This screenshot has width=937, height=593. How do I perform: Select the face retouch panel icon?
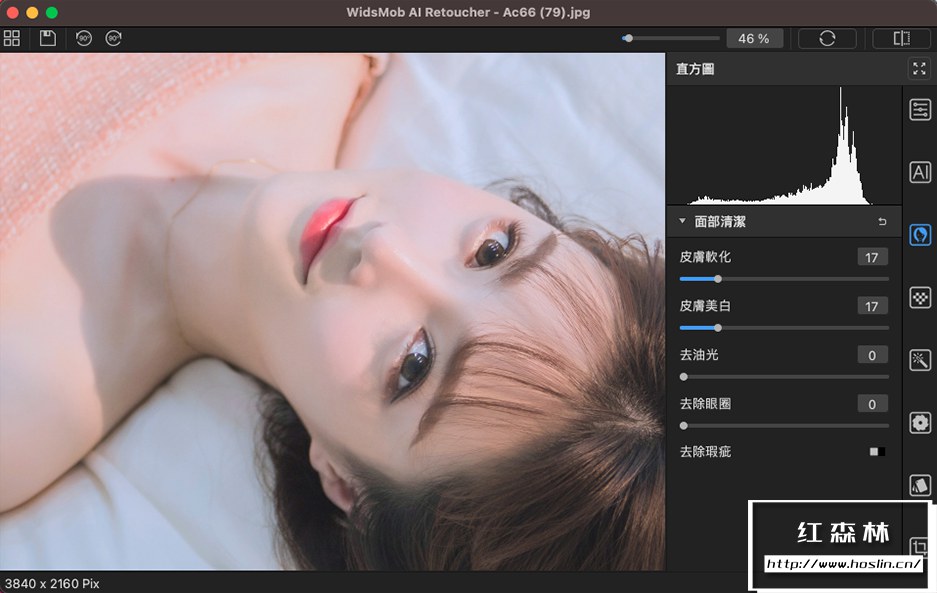coord(920,235)
